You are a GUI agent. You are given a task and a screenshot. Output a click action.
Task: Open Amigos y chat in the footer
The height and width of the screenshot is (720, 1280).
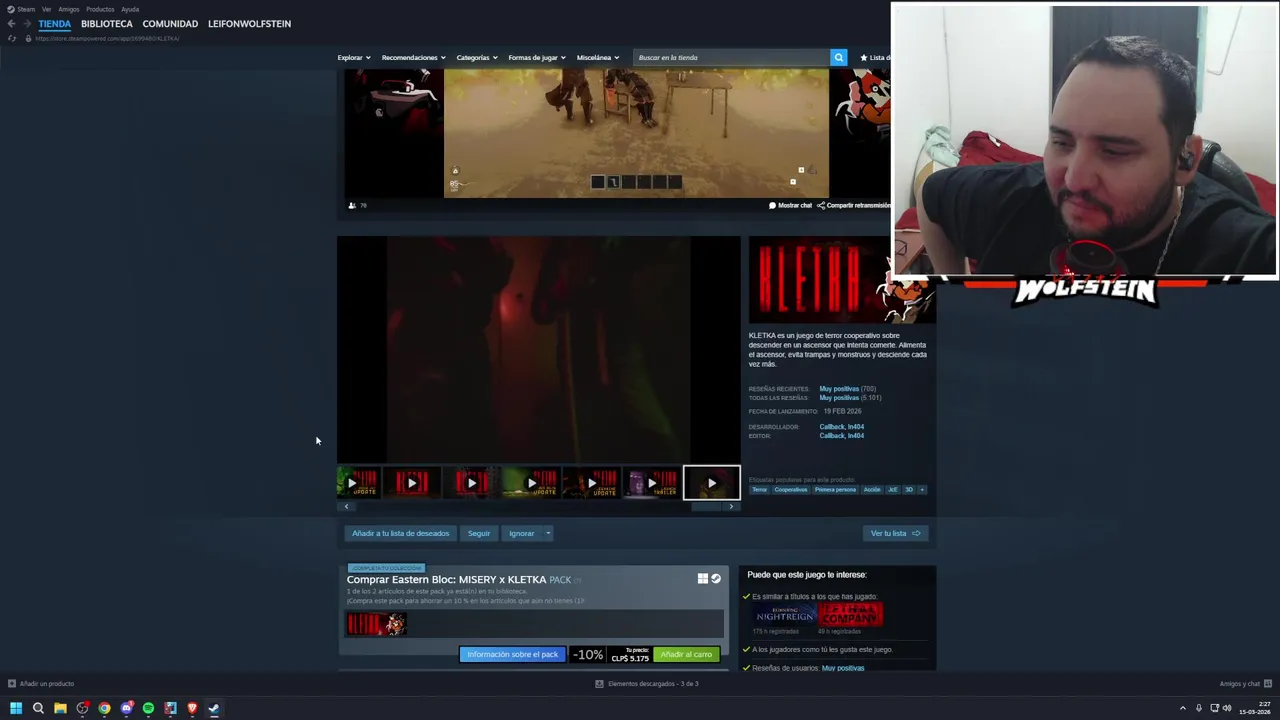click(1245, 684)
